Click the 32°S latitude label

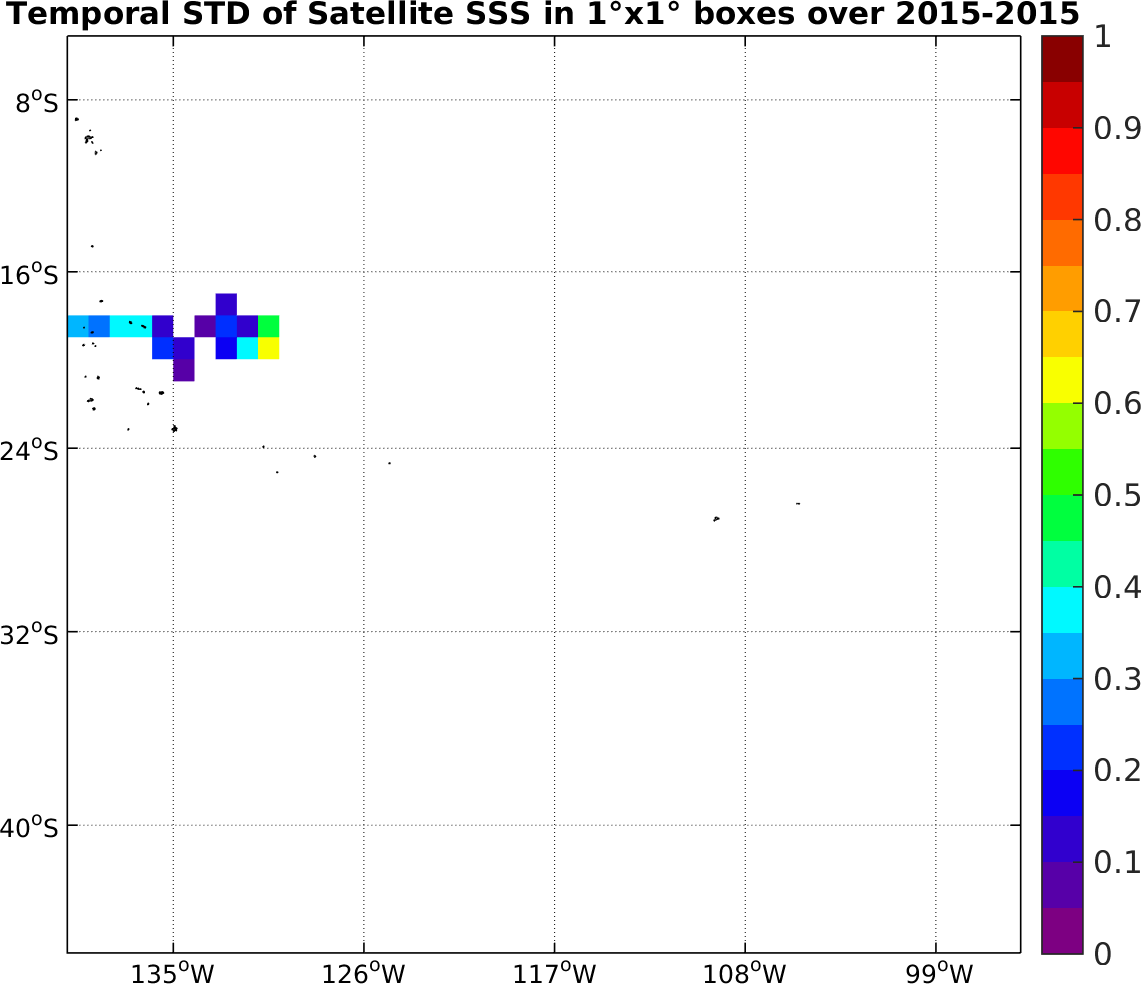coord(29,635)
